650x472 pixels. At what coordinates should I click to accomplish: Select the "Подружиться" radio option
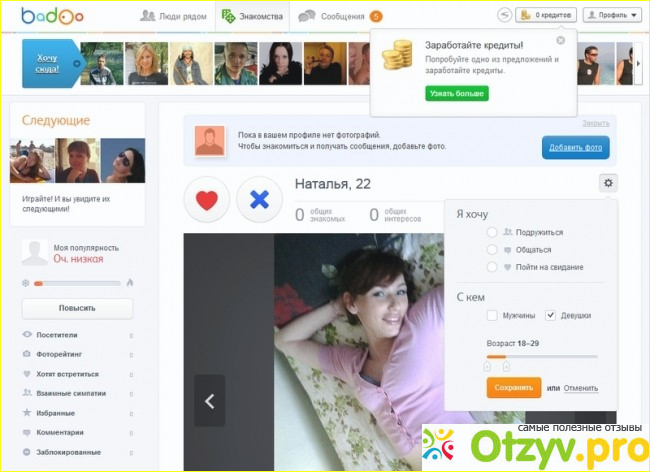click(x=492, y=231)
